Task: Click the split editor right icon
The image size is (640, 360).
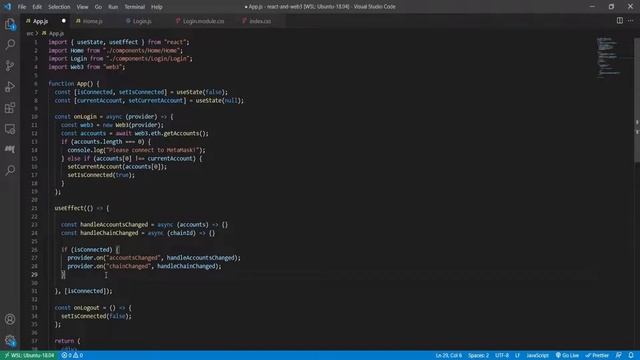Action: pyautogui.click(x=620, y=20)
